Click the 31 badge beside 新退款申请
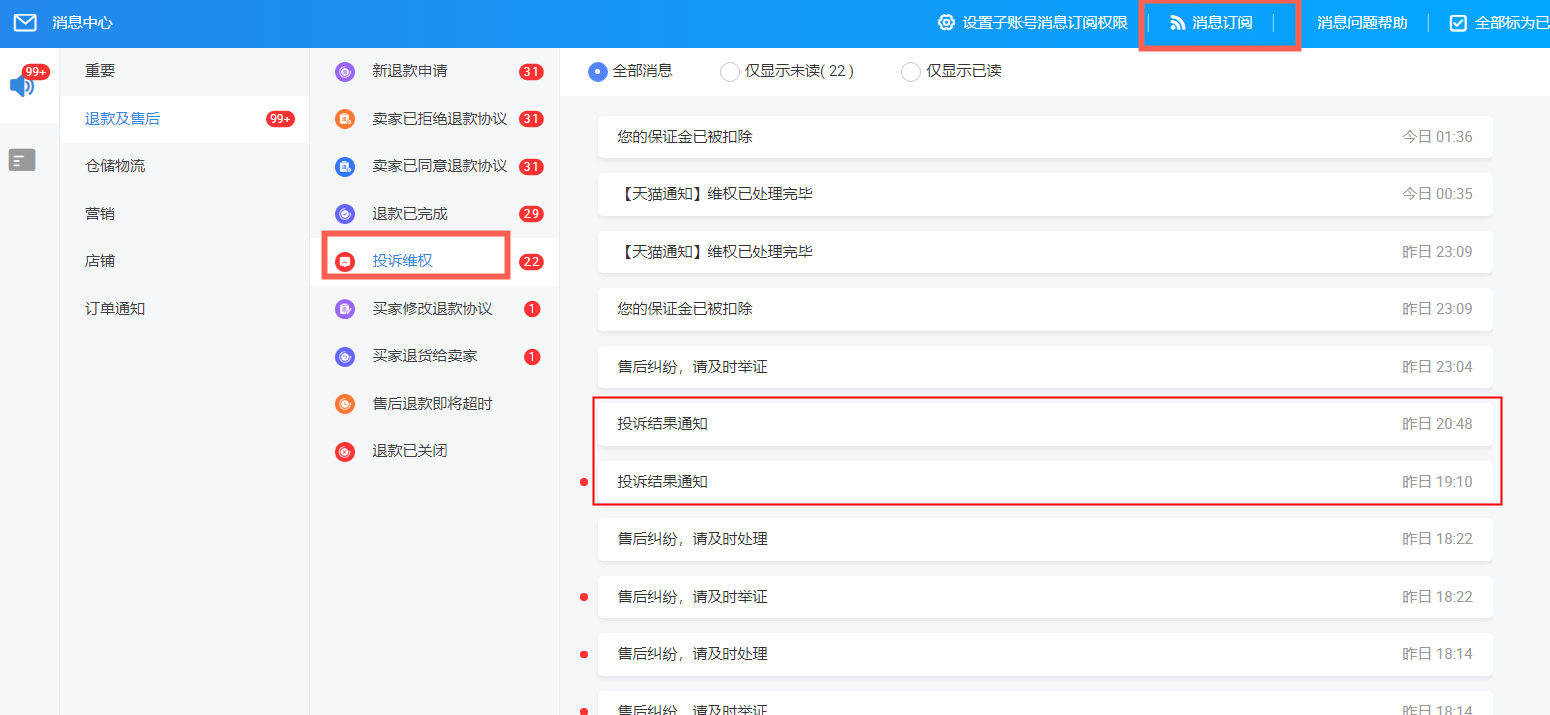Image resolution: width=1550 pixels, height=715 pixels. coord(531,72)
